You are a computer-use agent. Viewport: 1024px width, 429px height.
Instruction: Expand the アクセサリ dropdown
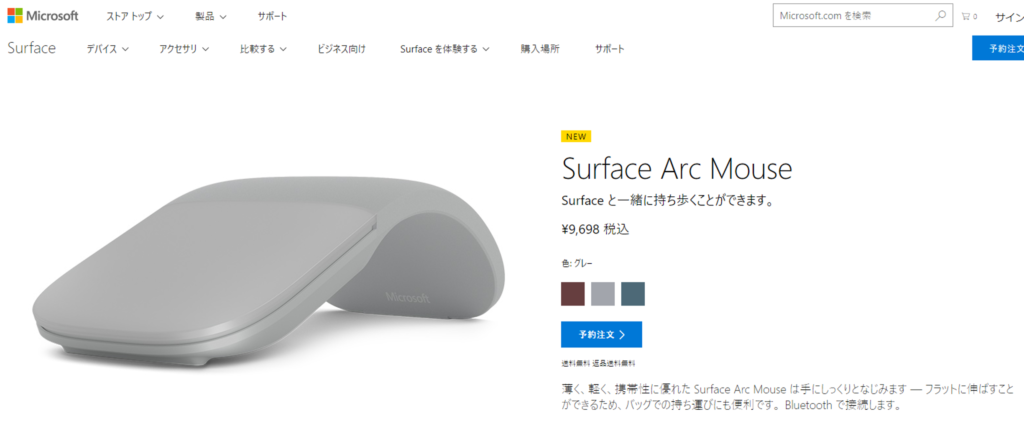tap(184, 49)
